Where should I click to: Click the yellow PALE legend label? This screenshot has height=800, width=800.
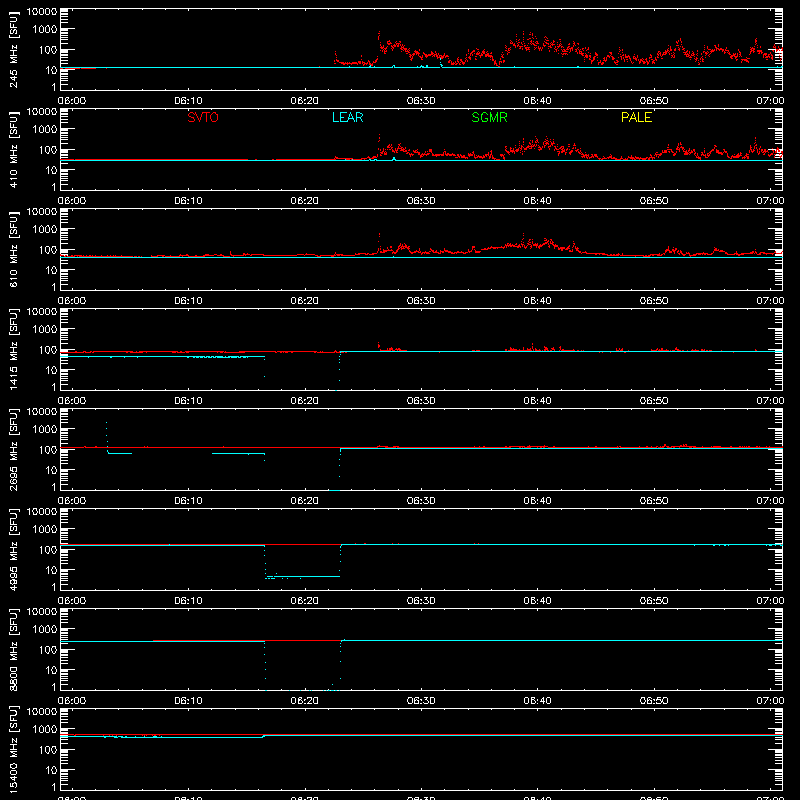click(636, 117)
